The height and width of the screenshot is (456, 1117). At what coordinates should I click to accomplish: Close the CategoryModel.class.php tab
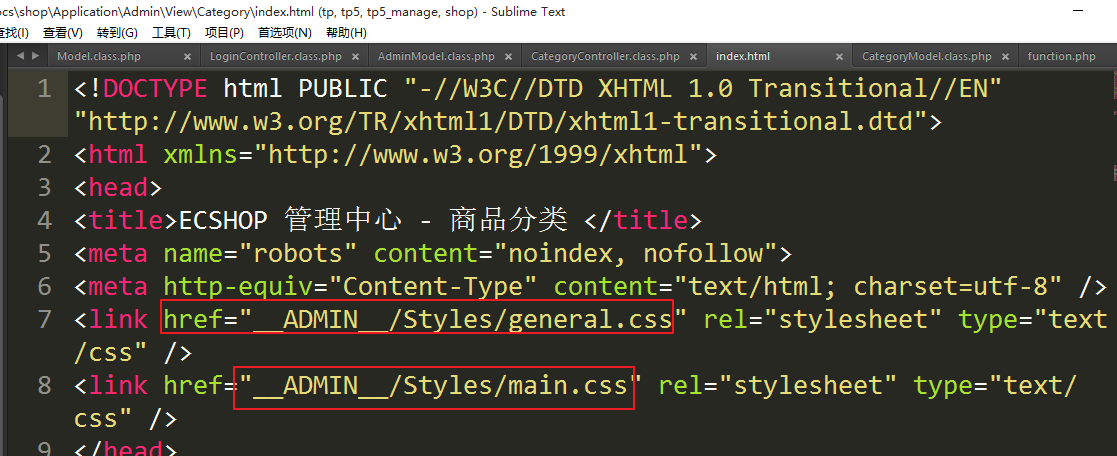(x=1006, y=57)
